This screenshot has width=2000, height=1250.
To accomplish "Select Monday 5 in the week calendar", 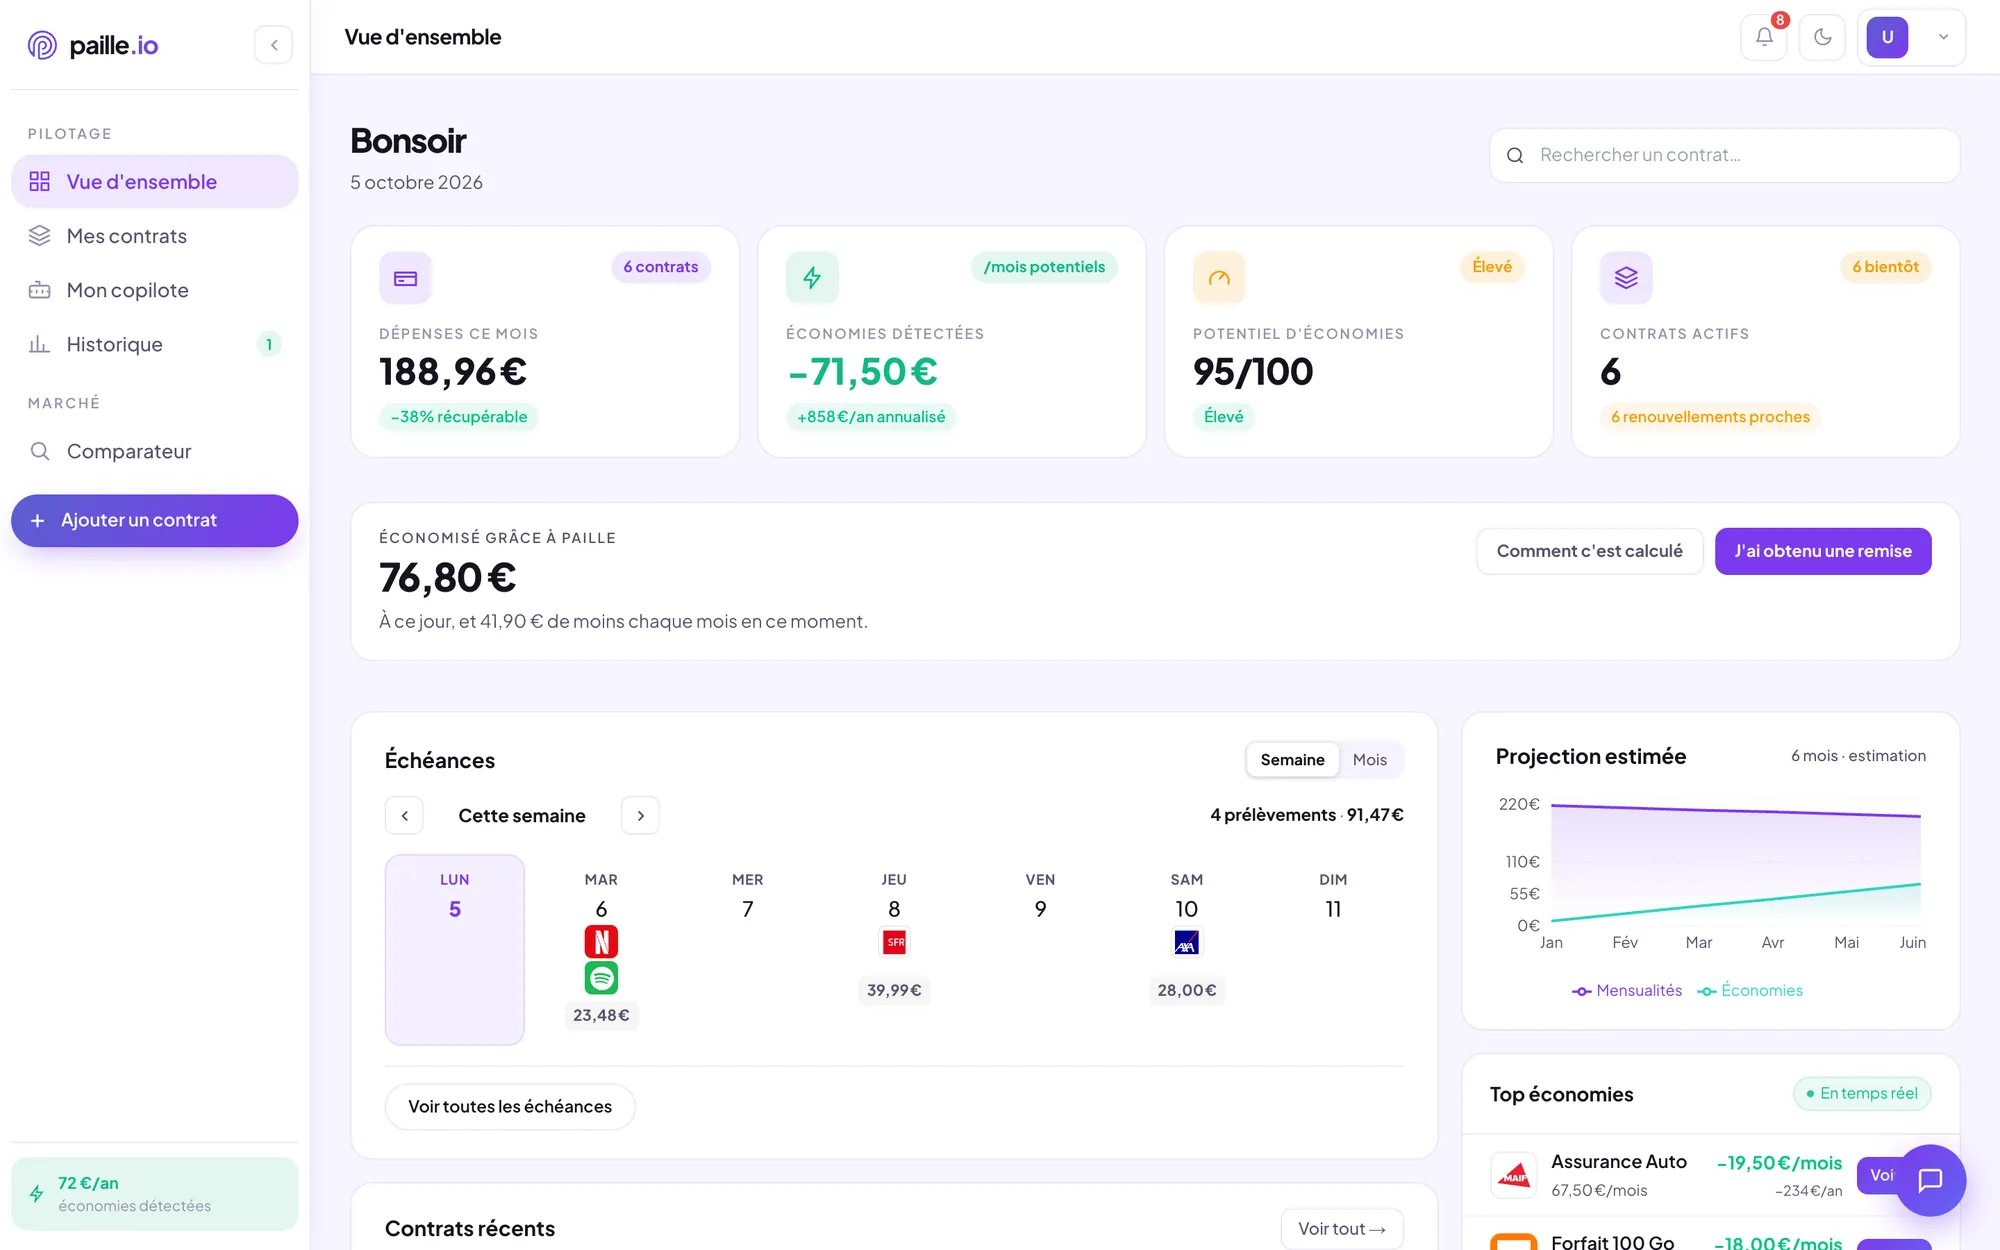I will tap(455, 949).
